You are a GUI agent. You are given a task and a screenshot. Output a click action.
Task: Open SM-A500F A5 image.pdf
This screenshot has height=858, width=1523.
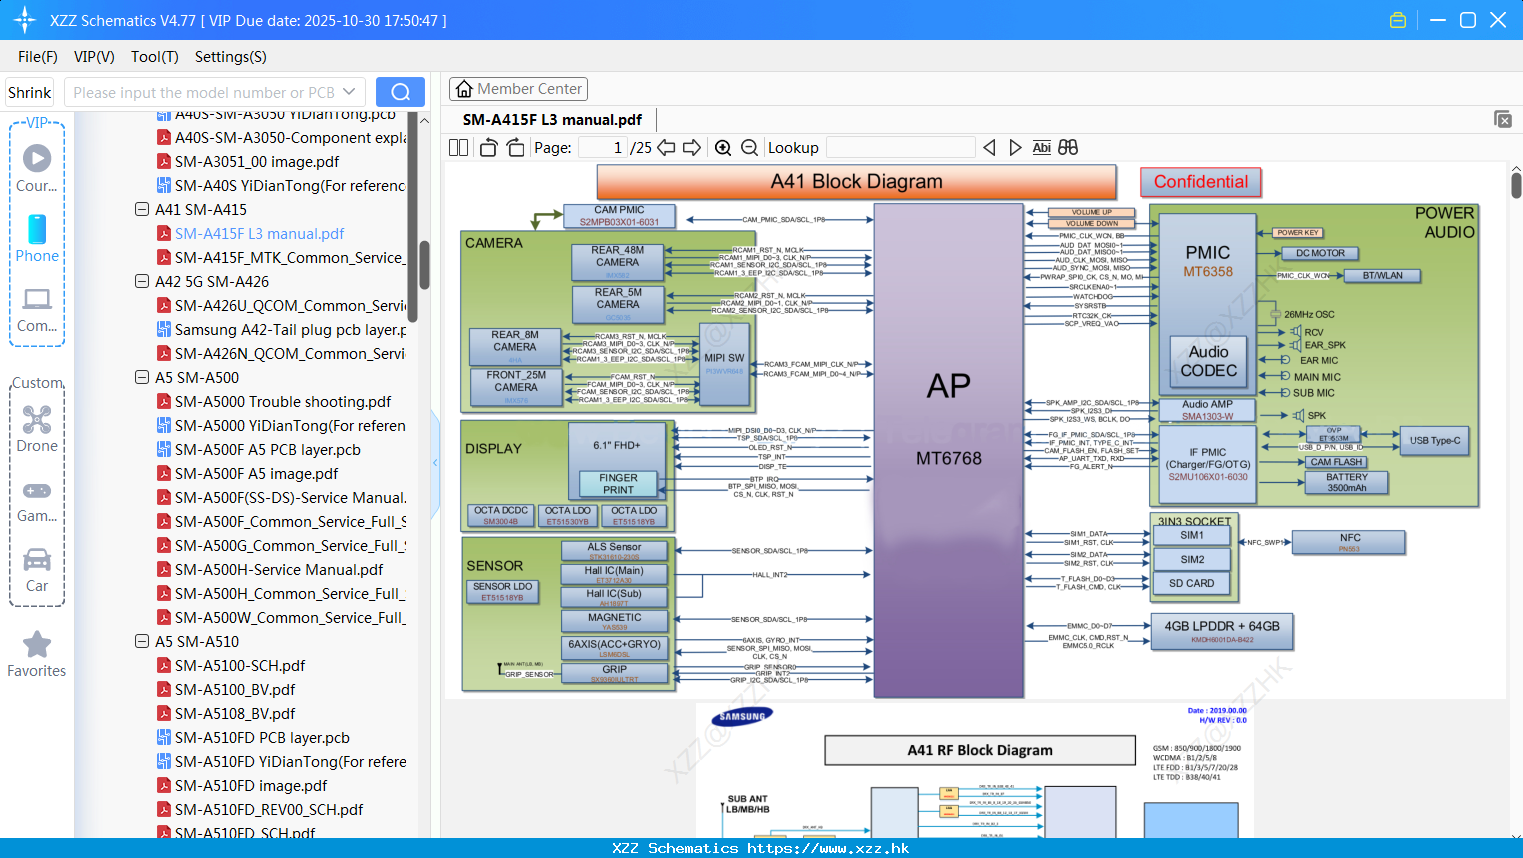point(257,474)
